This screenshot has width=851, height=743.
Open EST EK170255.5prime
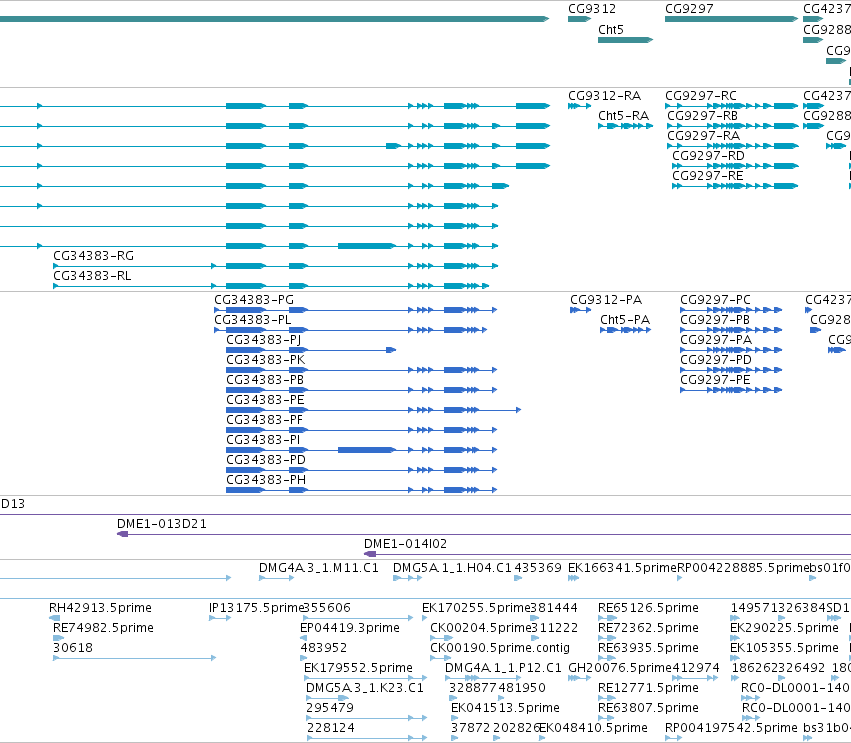coord(476,608)
